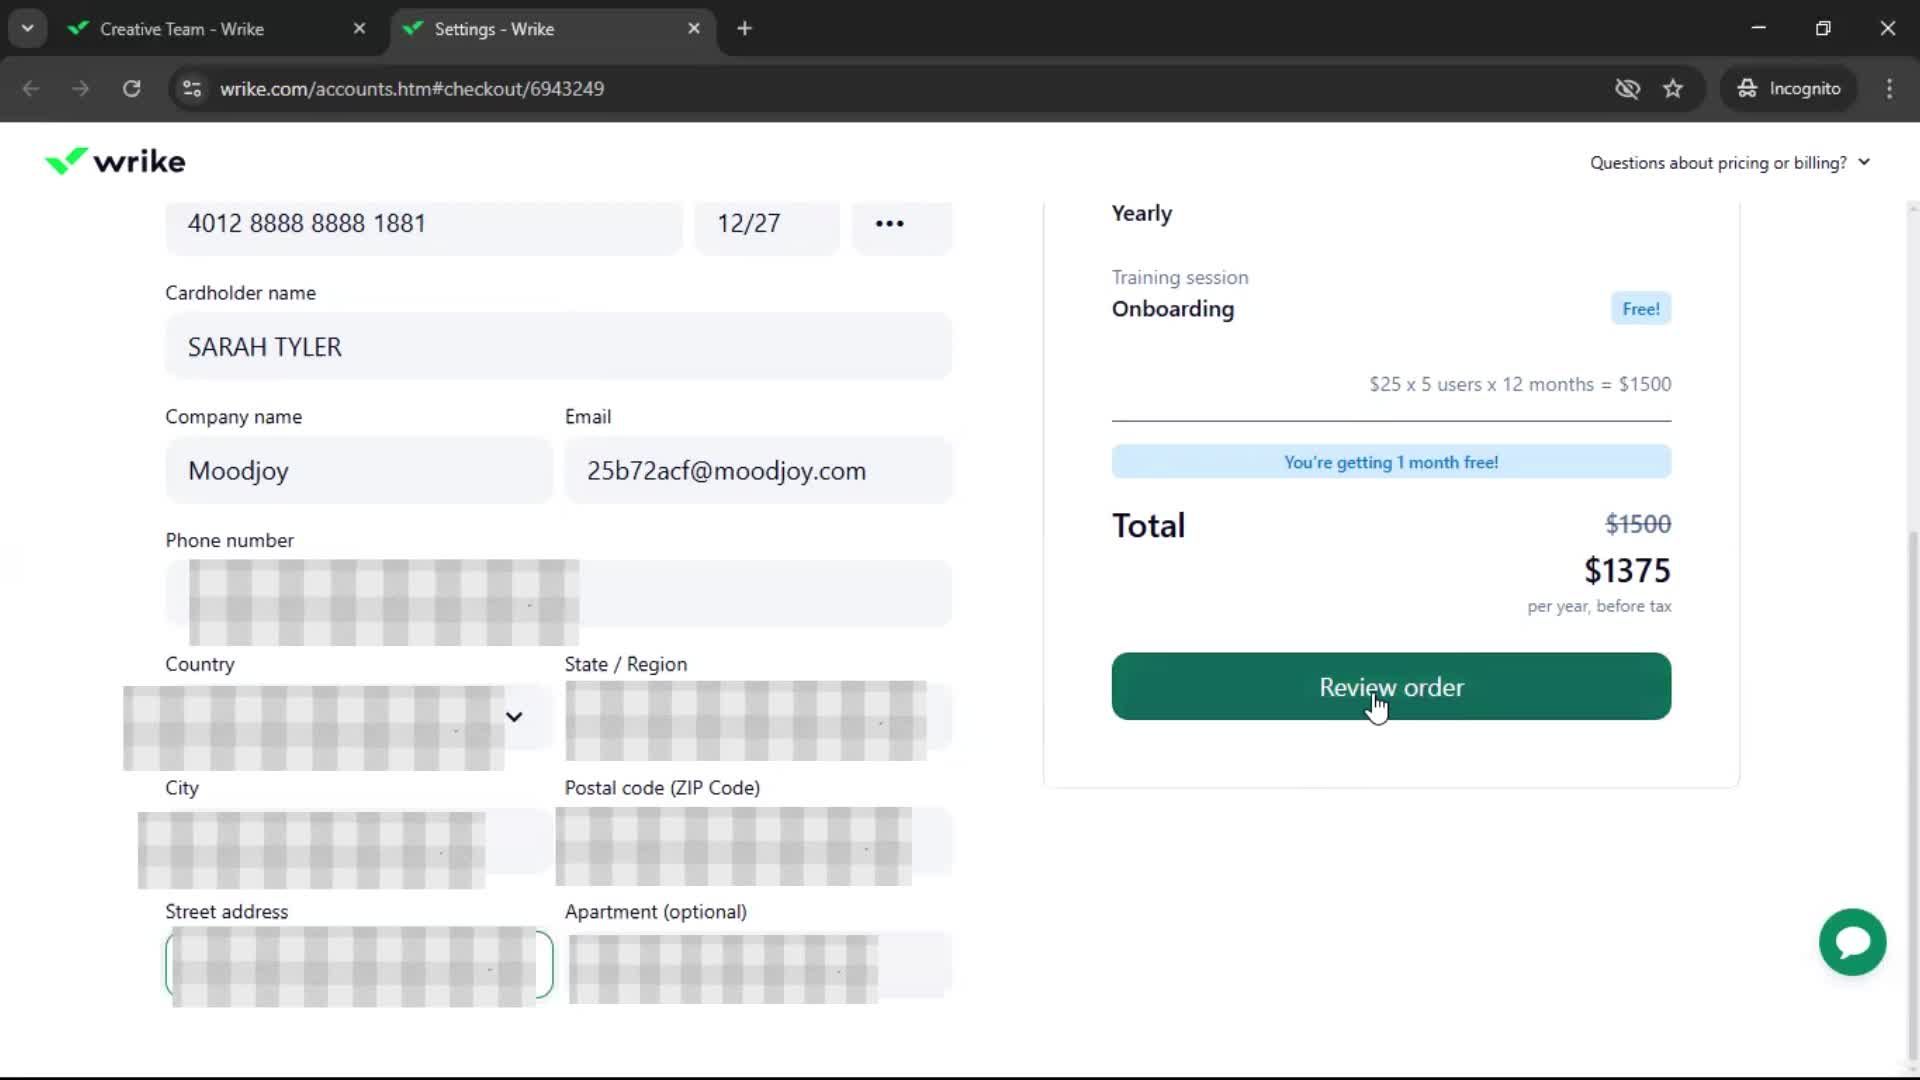Image resolution: width=1920 pixels, height=1080 pixels.
Task: Click the strikethrough $1500 price
Action: tap(1638, 524)
